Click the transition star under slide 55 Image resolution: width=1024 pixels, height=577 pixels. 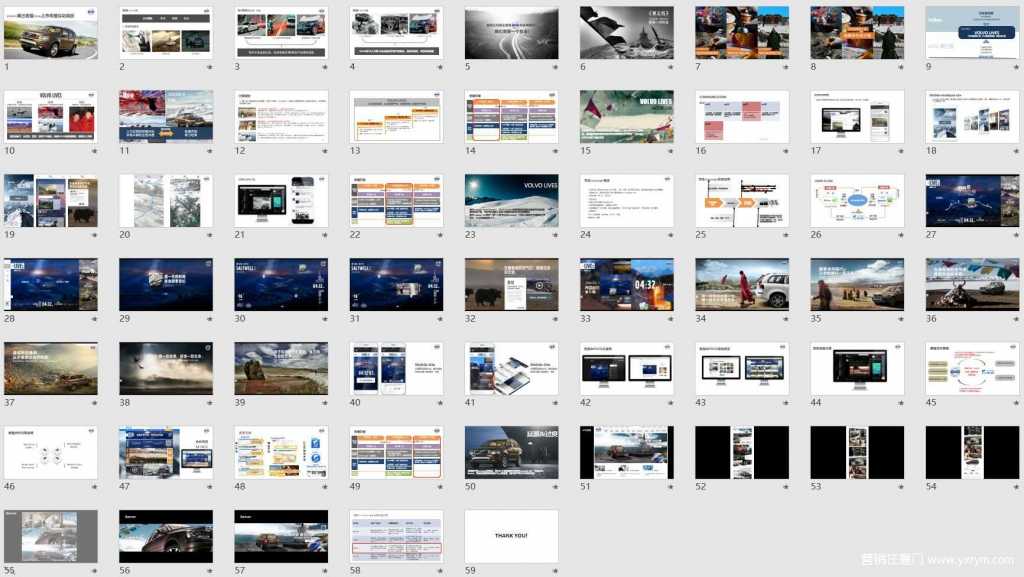[x=95, y=571]
